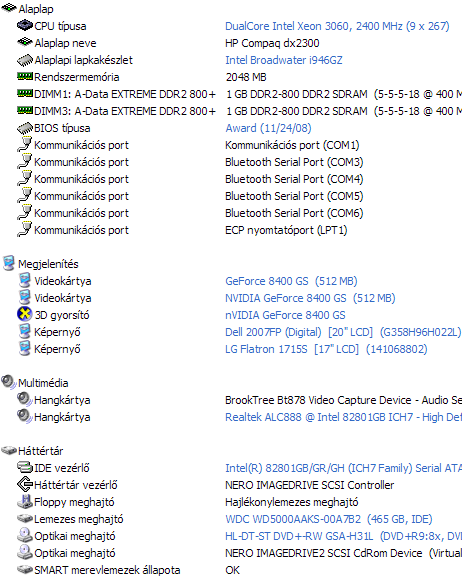Click the port icon for COM3 row

(25, 161)
